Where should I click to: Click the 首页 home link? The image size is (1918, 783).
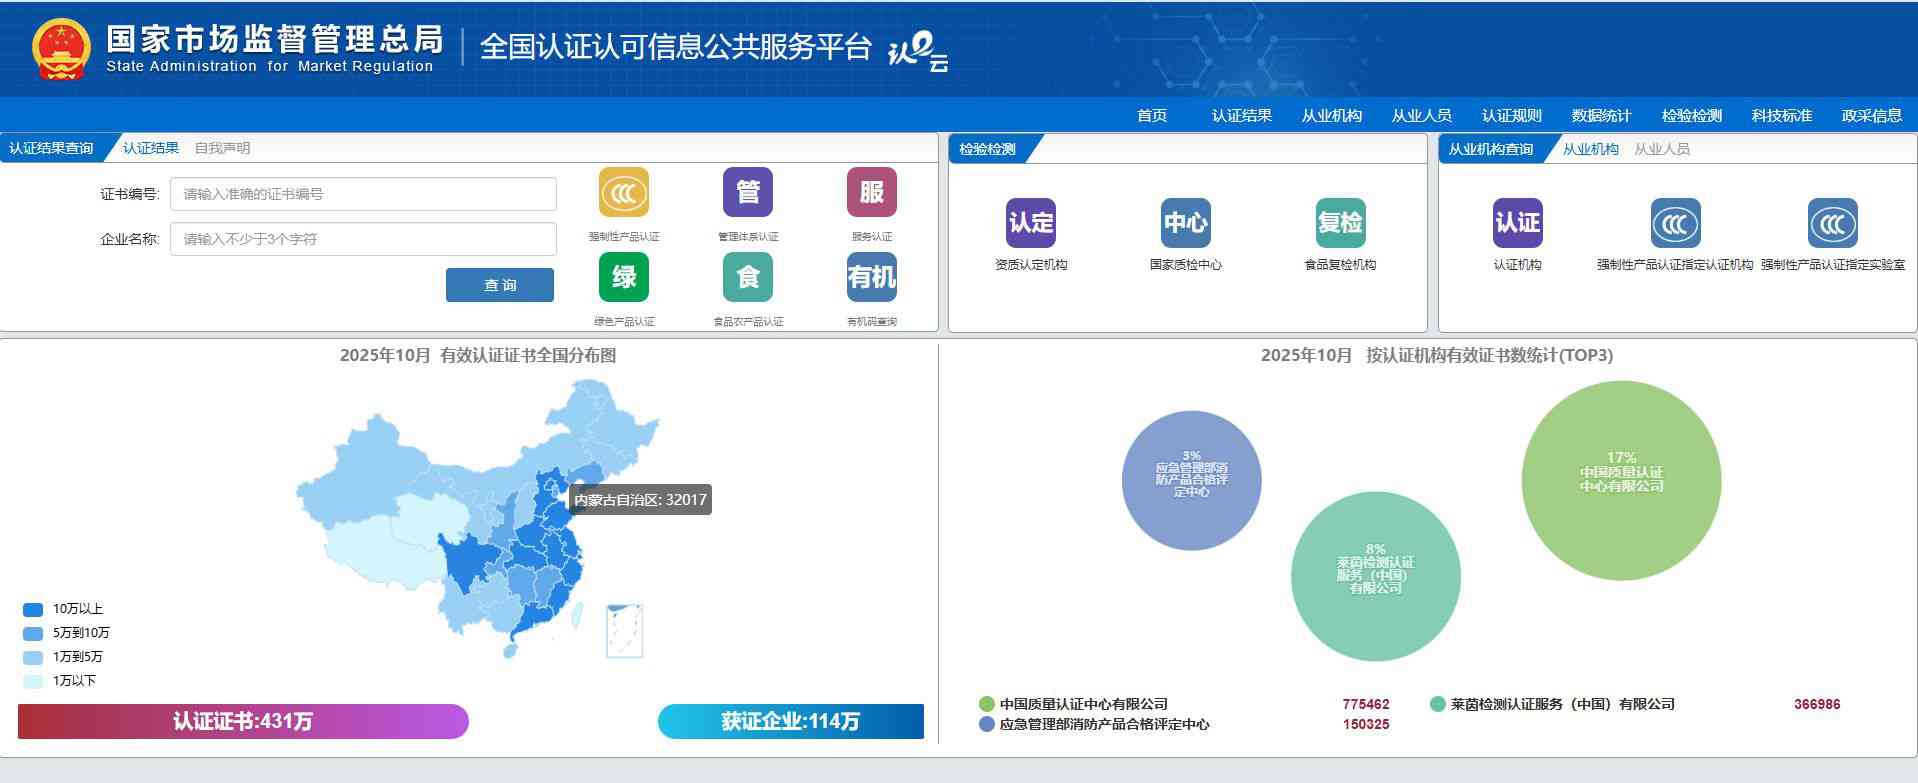[1151, 115]
